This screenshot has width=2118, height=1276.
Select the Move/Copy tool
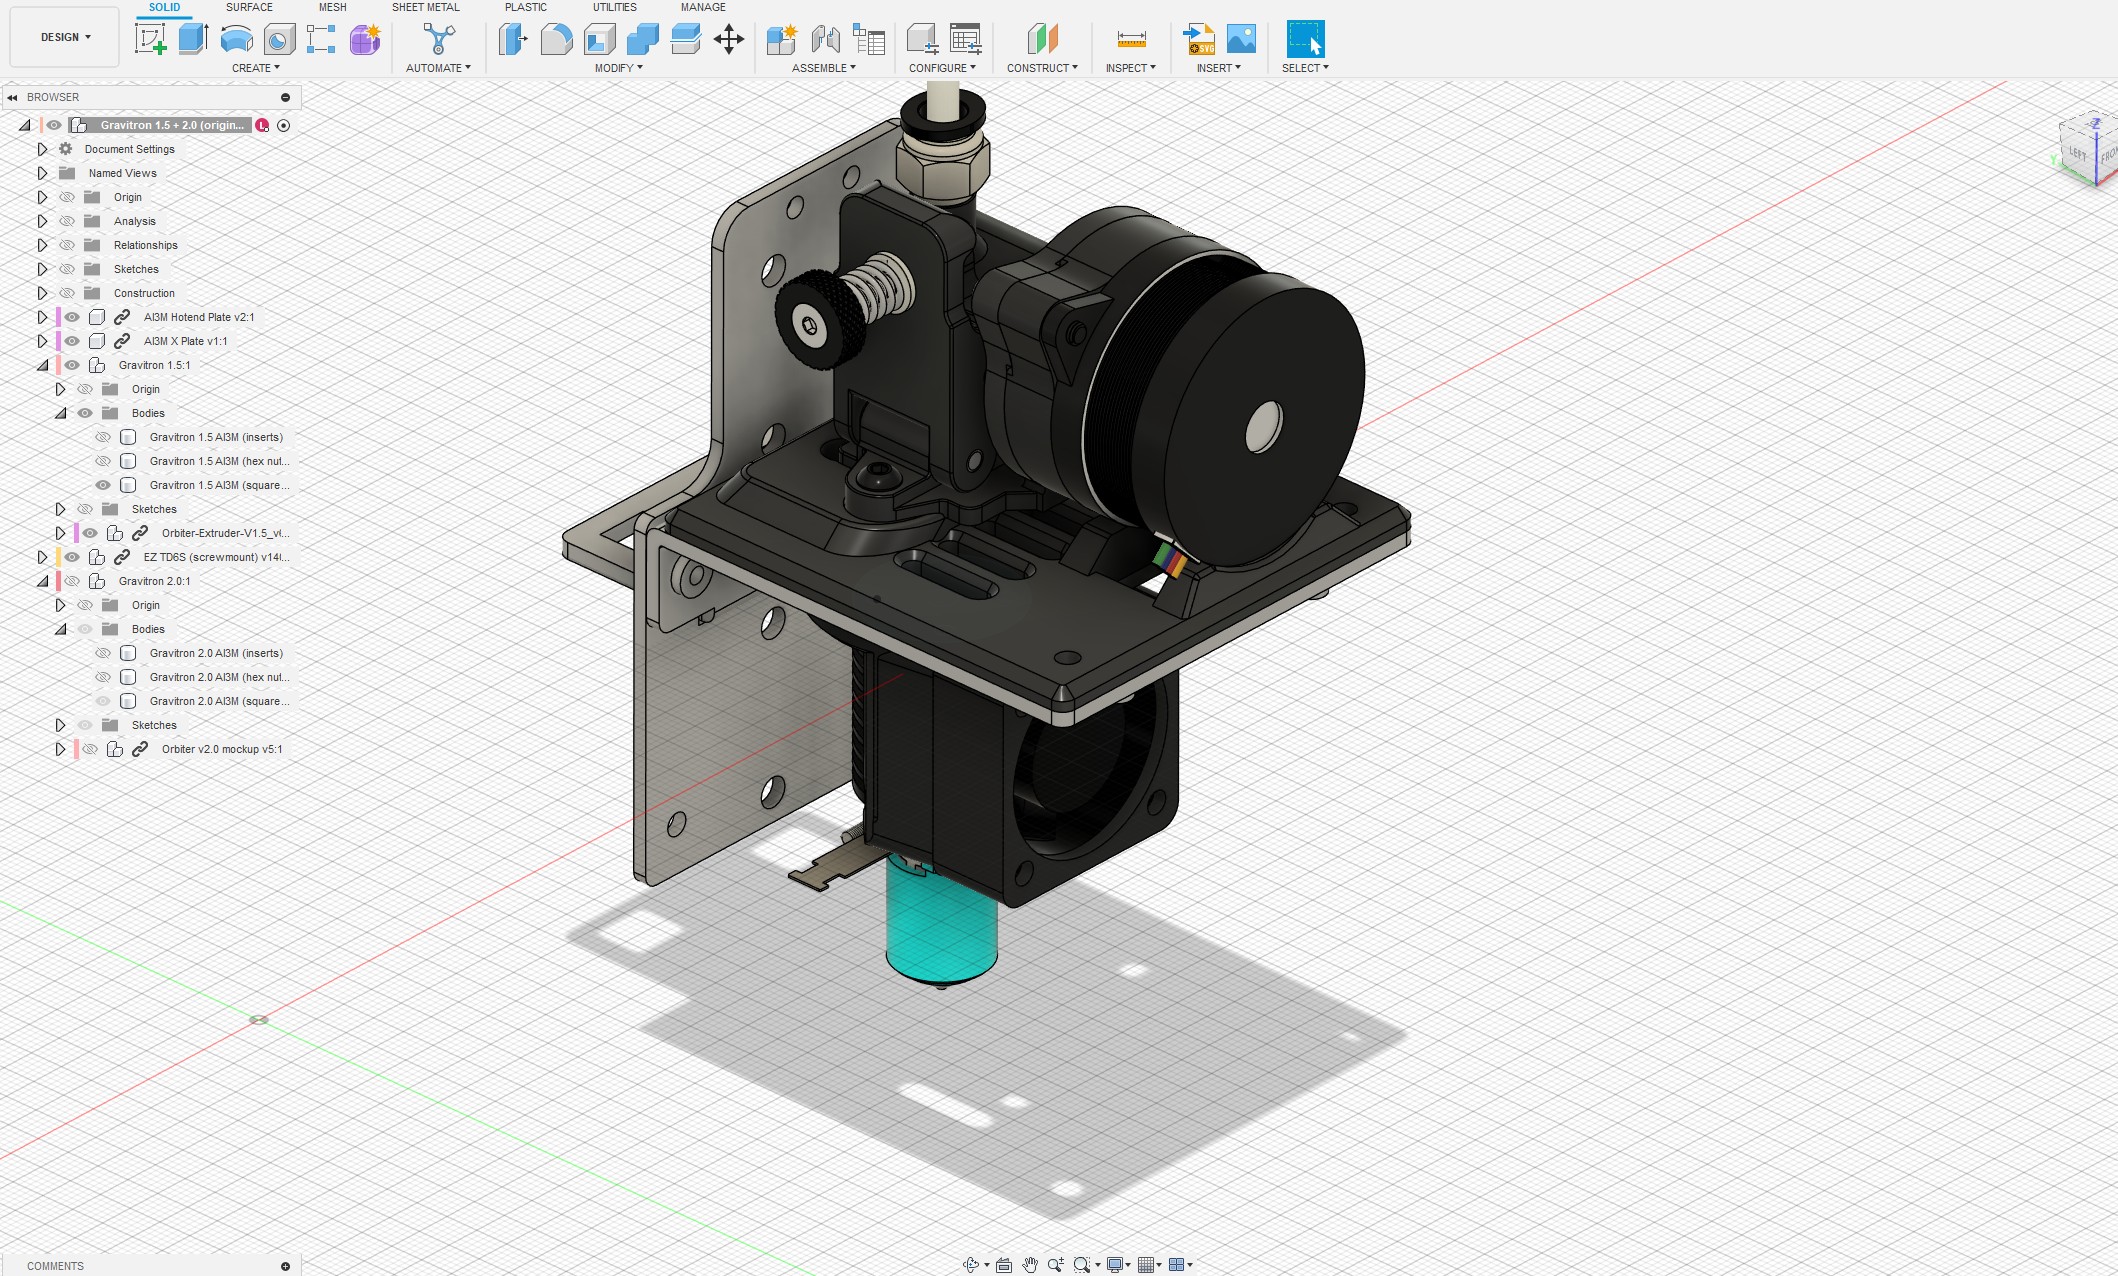728,39
